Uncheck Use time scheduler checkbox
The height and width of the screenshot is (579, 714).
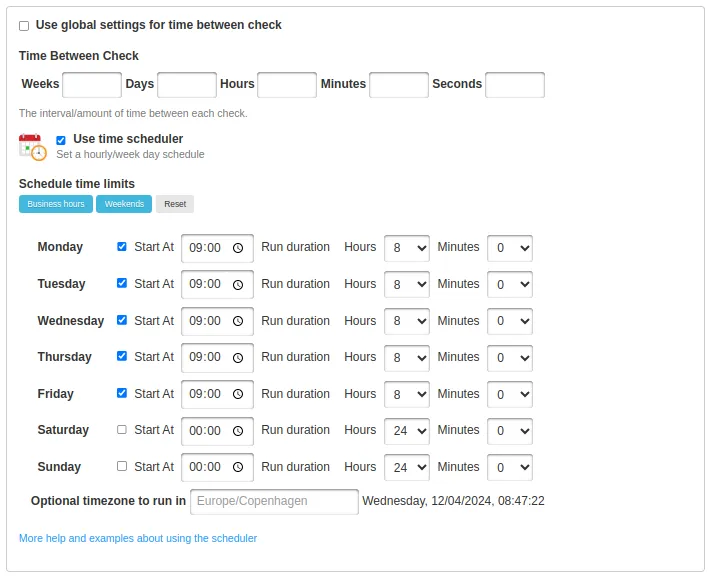(61, 140)
